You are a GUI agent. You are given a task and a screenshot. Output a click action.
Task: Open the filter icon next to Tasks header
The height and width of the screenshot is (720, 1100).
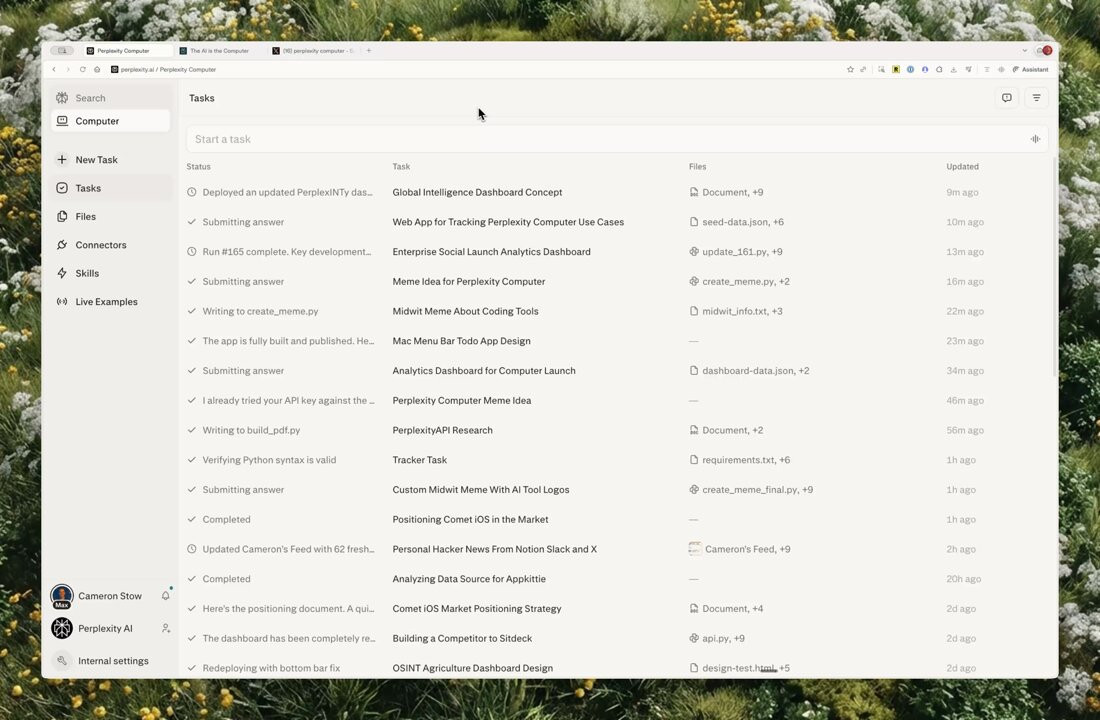(1036, 98)
